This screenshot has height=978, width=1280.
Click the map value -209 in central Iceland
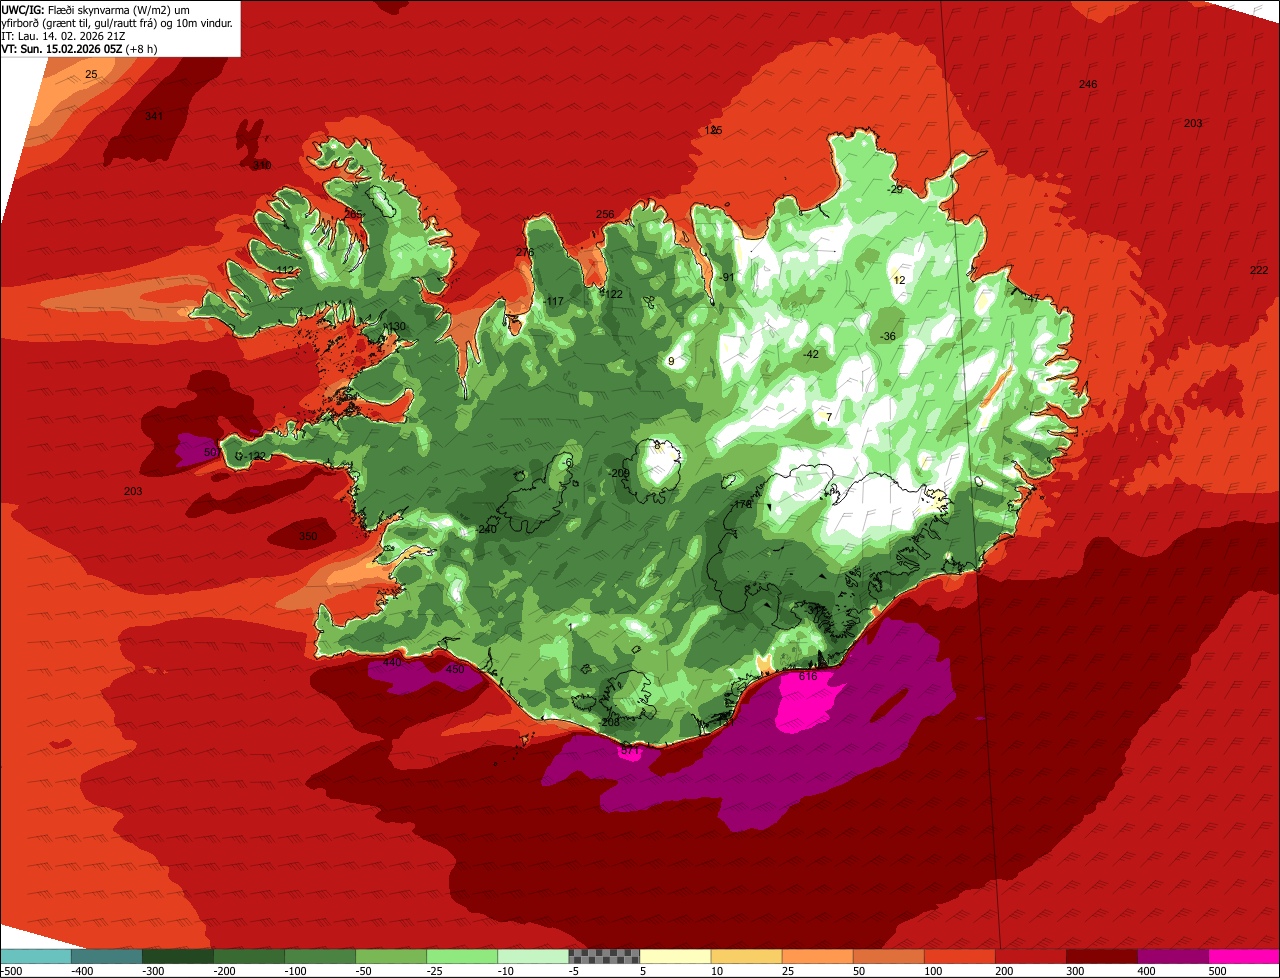click(619, 473)
